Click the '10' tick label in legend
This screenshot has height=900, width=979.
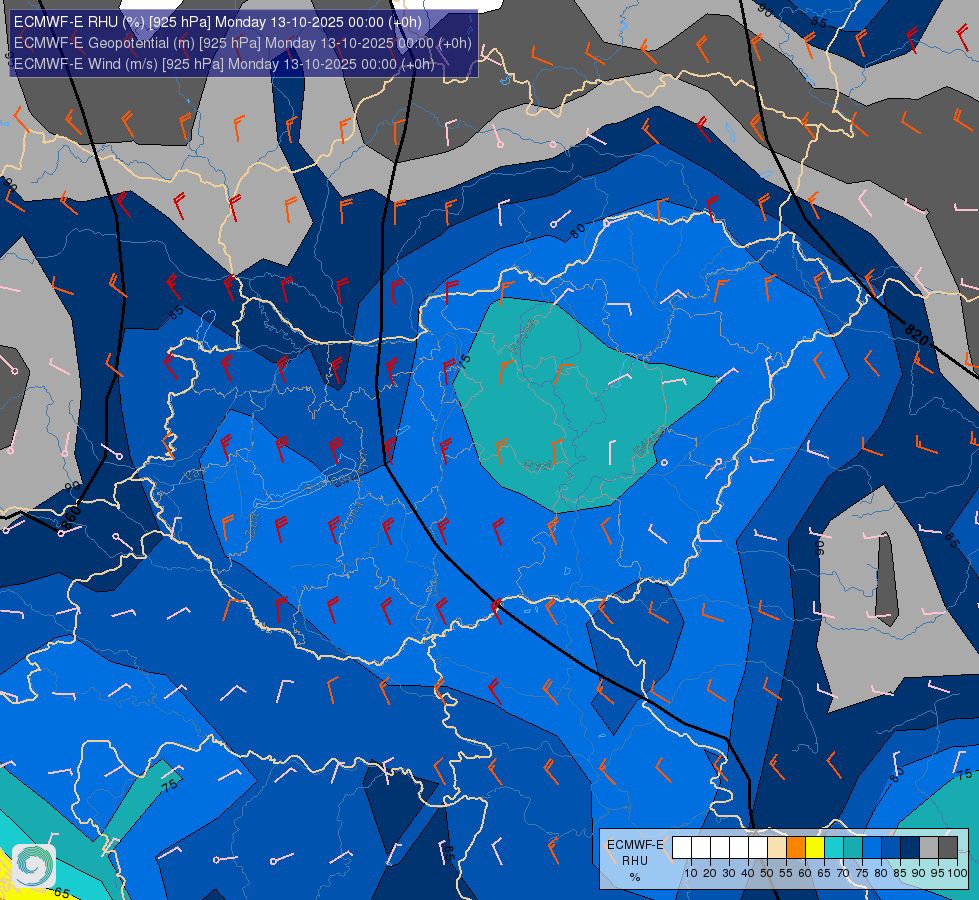point(691,873)
